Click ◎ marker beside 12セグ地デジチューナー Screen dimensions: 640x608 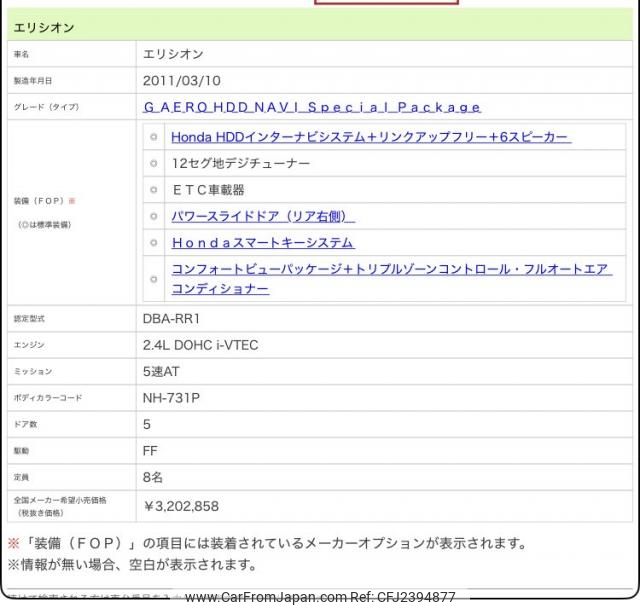coord(154,163)
